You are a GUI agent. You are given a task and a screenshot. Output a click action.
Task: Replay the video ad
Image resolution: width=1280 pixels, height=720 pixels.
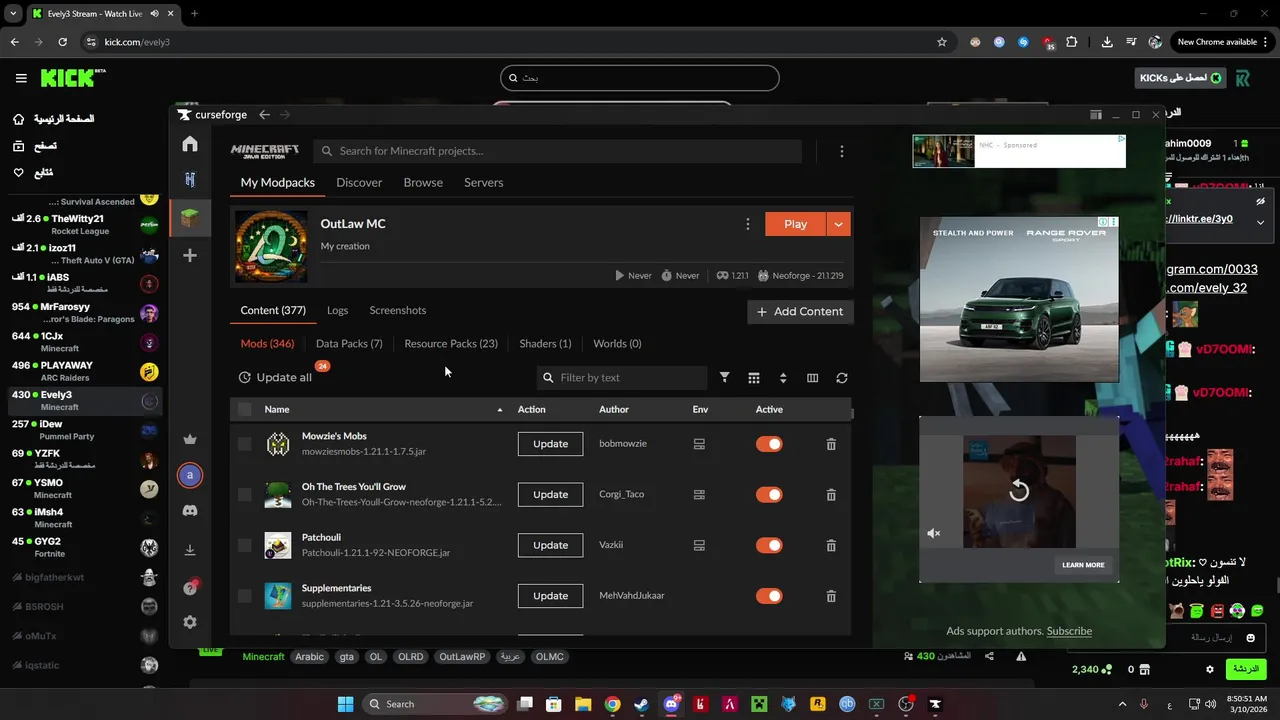[x=1019, y=491]
